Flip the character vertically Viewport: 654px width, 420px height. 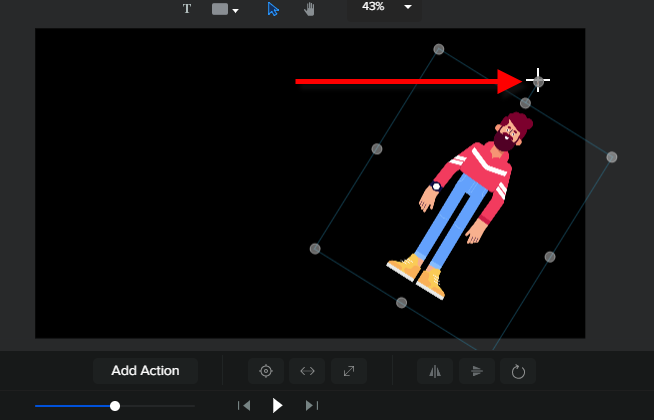(x=477, y=371)
